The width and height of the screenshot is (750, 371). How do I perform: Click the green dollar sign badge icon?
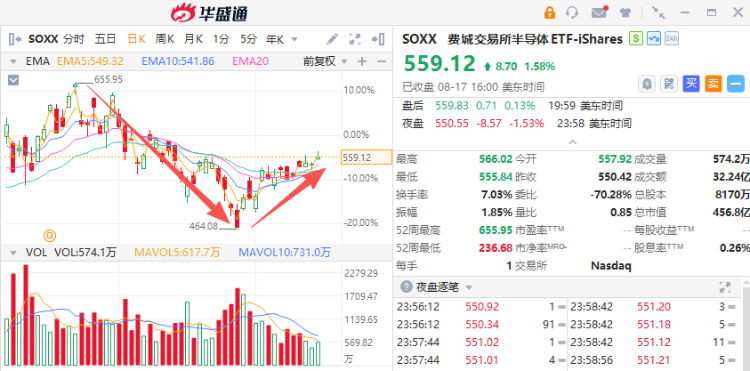636,38
